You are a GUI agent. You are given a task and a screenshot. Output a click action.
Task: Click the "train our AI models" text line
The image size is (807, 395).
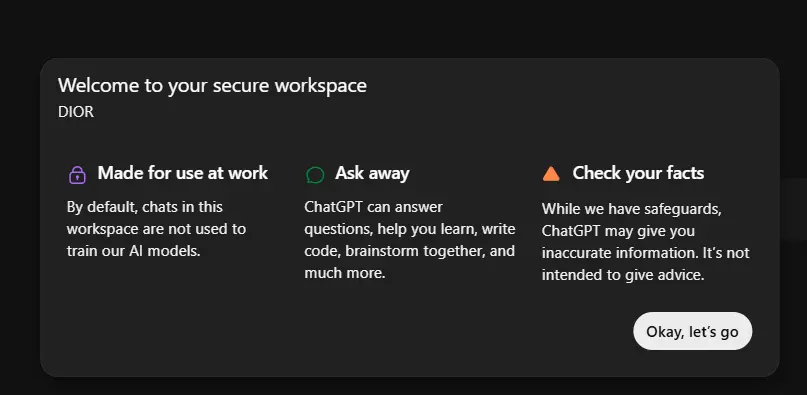pos(133,251)
